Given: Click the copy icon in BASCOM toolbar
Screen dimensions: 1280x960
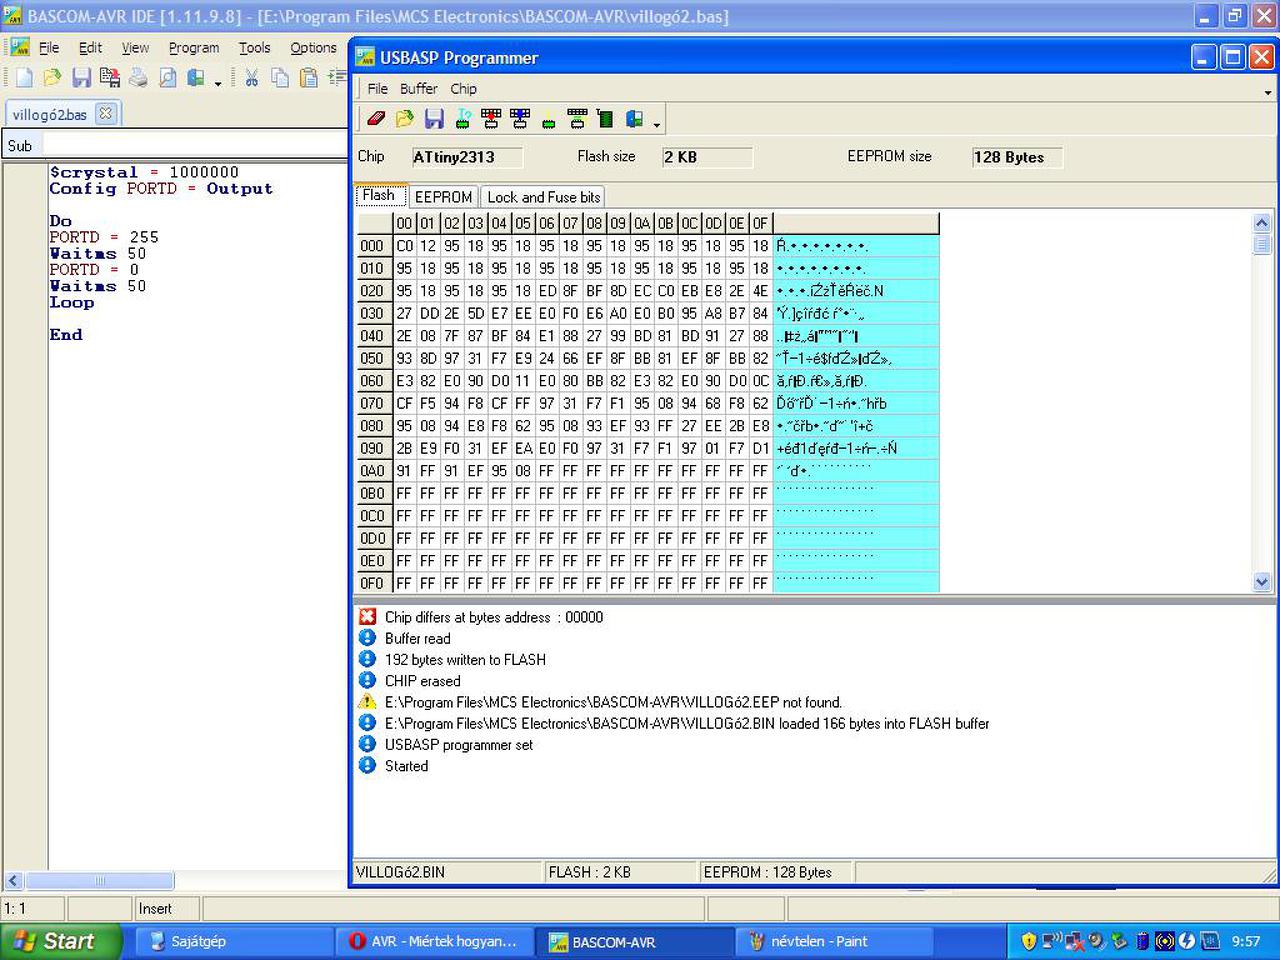Looking at the screenshot, I should click(x=280, y=78).
